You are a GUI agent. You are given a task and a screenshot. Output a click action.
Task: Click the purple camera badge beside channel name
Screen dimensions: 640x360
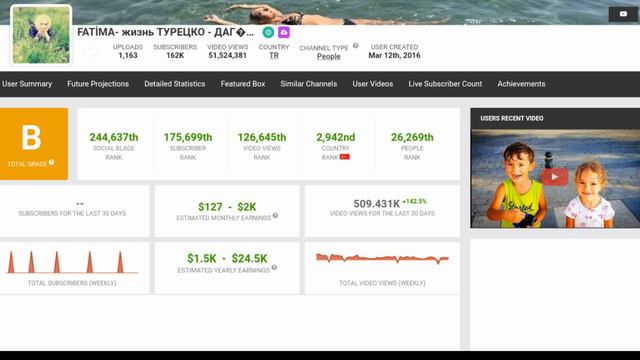click(x=284, y=32)
